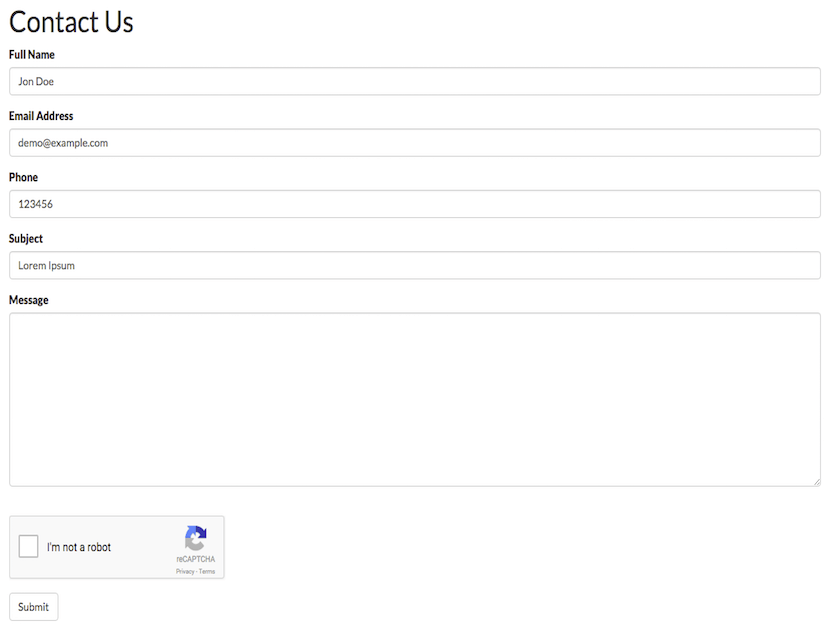Click the Subject label text
Viewport: 838px width, 630px height.
click(x=26, y=239)
